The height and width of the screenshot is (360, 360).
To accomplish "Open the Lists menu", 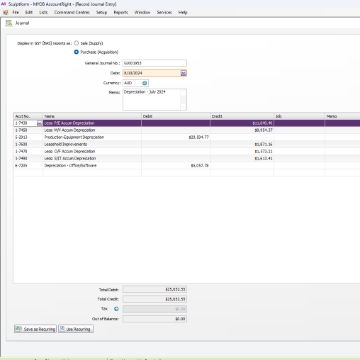I will tap(43, 12).
